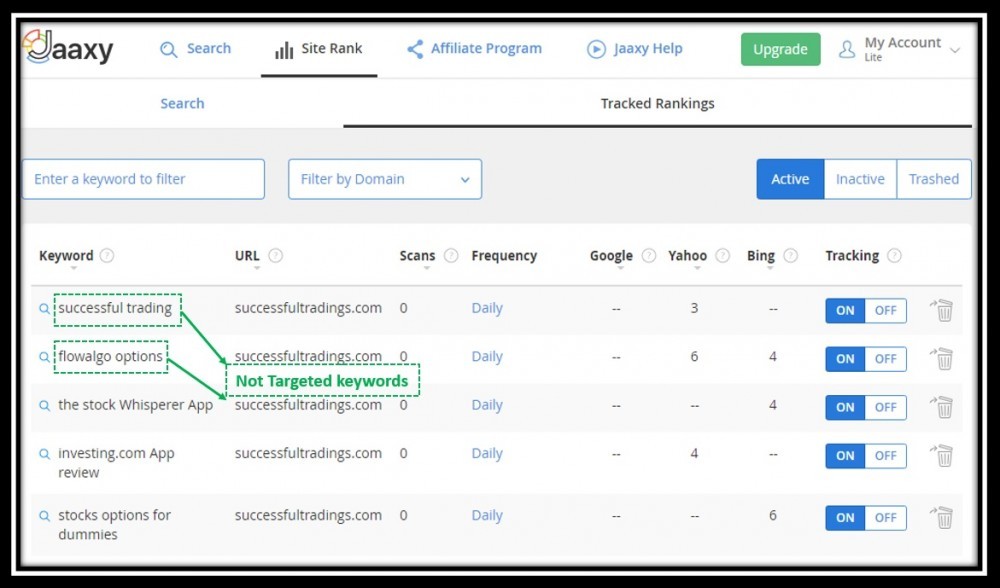Click search icon for investing.com App review
This screenshot has width=1000, height=588.
coord(44,454)
